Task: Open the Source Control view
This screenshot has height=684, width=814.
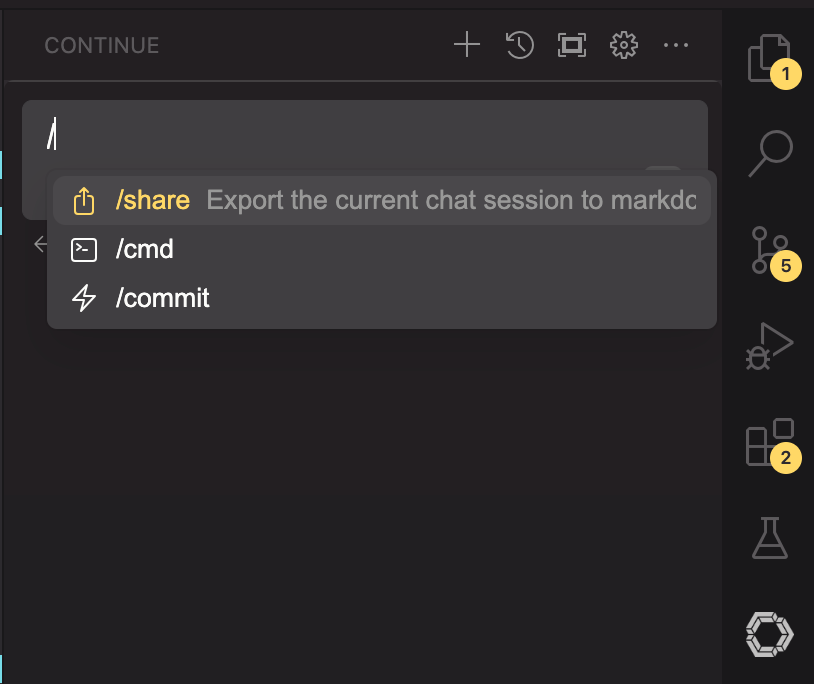Action: [769, 250]
